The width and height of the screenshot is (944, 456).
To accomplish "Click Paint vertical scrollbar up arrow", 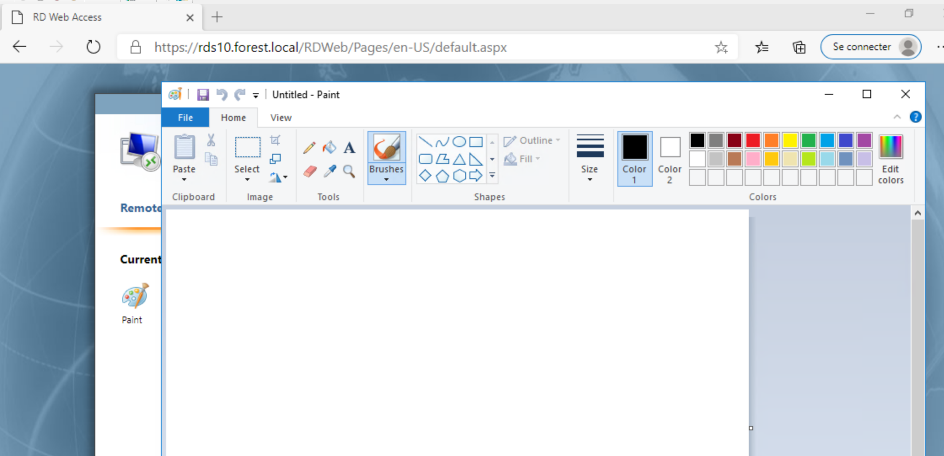I will click(x=918, y=213).
